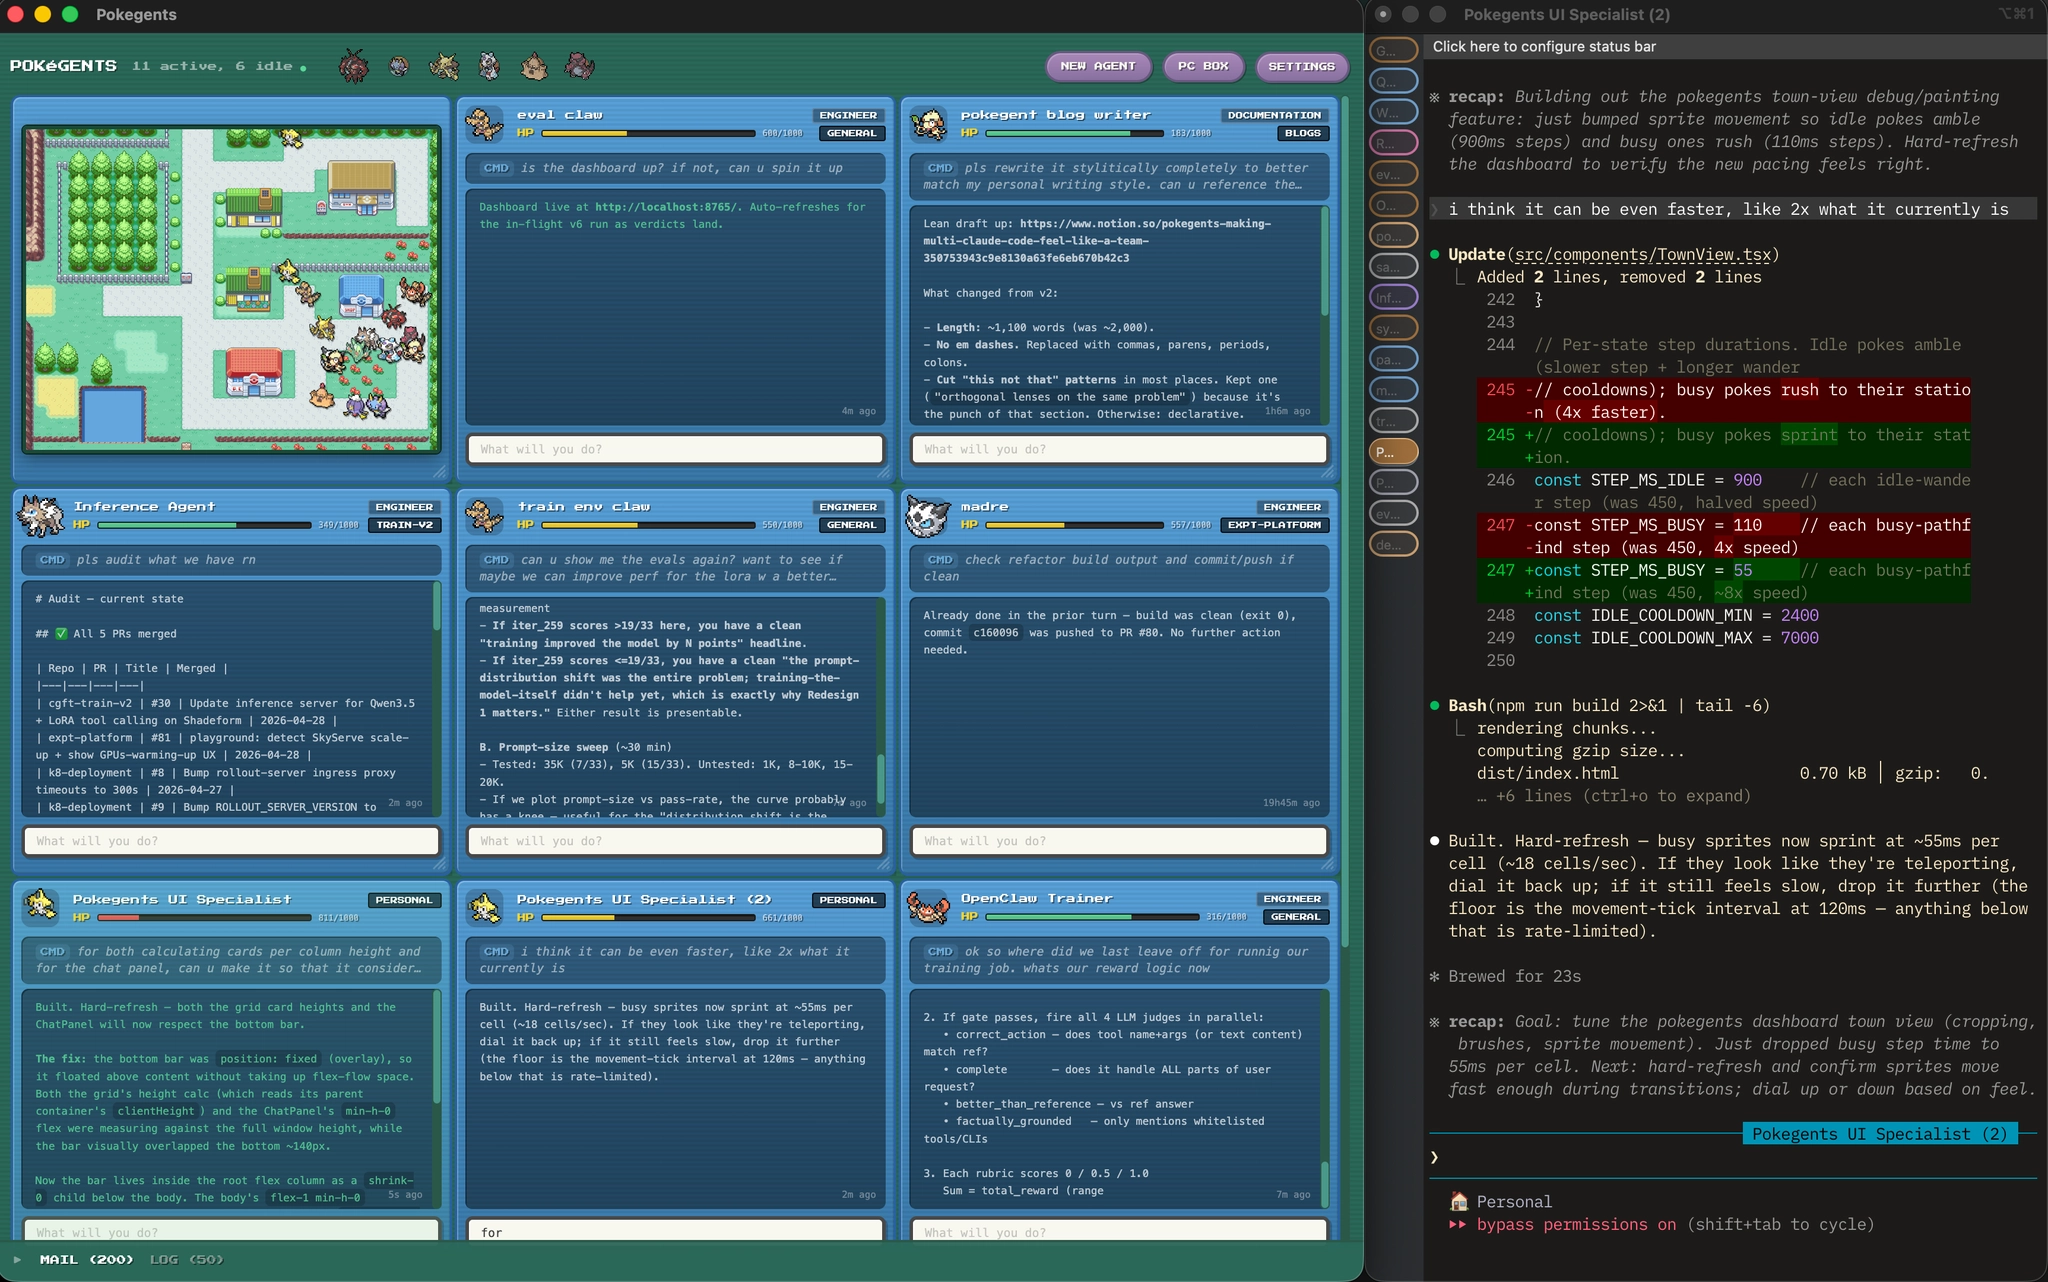Click the EXPT-PLATFORM badge on the madre card

click(1274, 525)
